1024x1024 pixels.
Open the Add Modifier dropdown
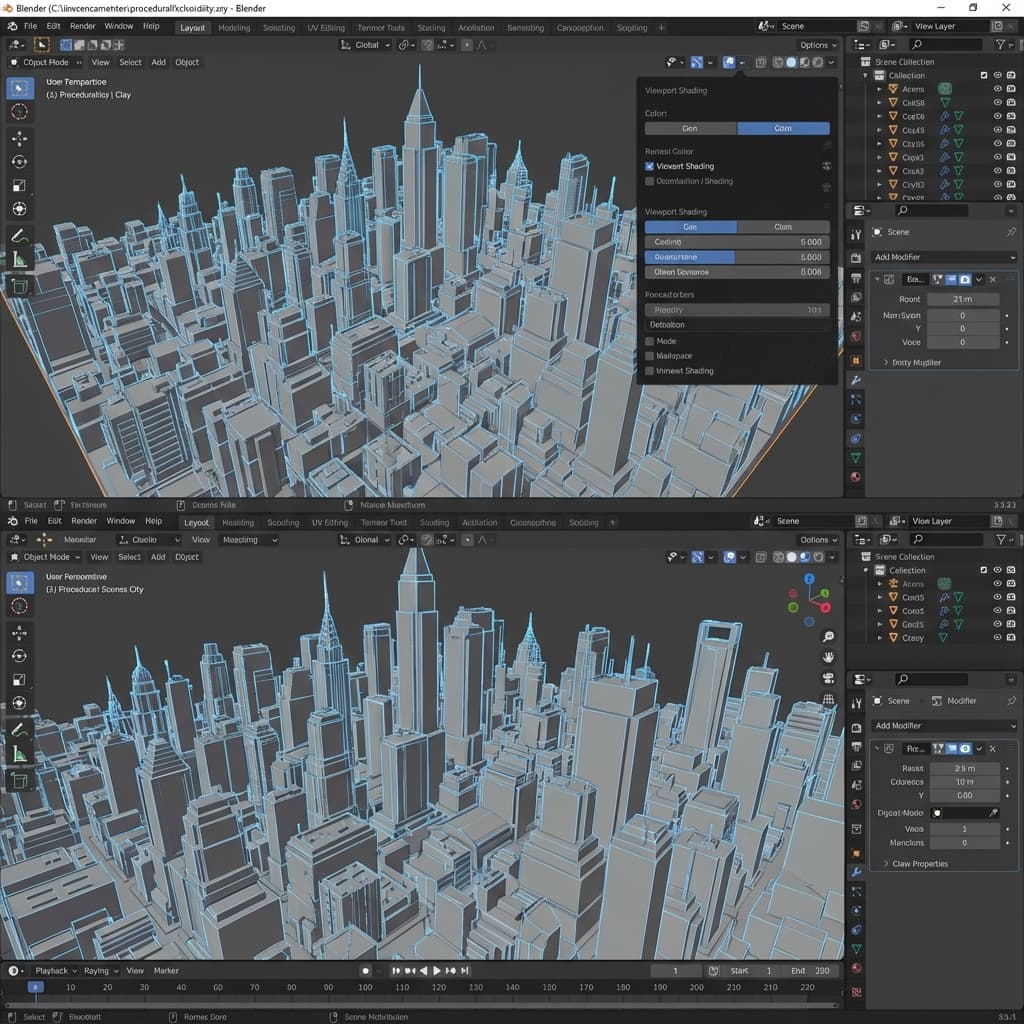click(x=941, y=257)
